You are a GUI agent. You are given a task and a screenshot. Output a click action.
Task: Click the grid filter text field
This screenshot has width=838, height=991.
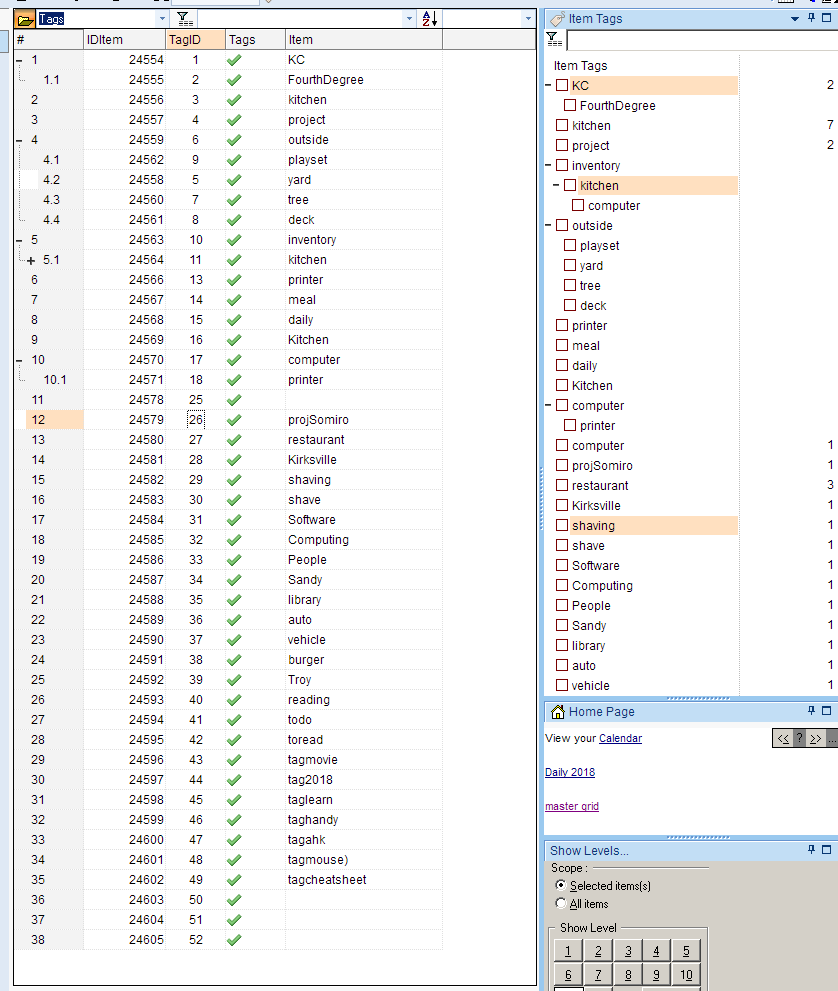coord(300,19)
